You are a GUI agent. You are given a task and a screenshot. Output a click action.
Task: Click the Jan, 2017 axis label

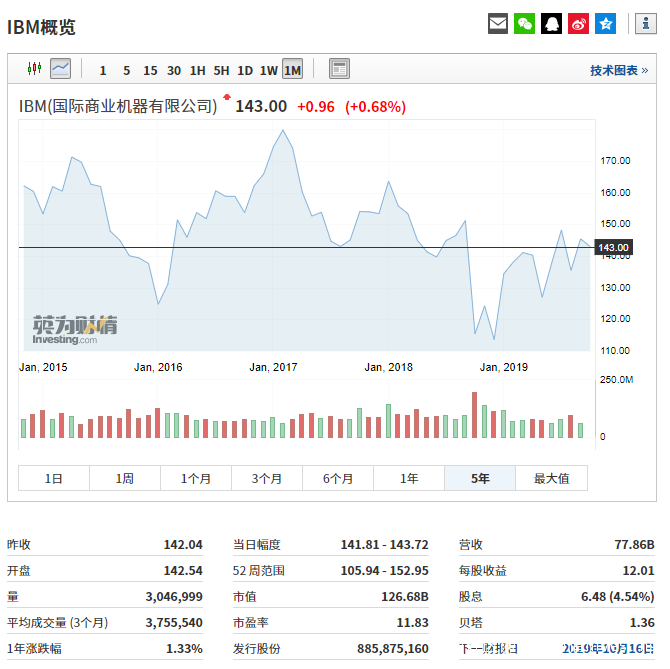click(x=273, y=367)
